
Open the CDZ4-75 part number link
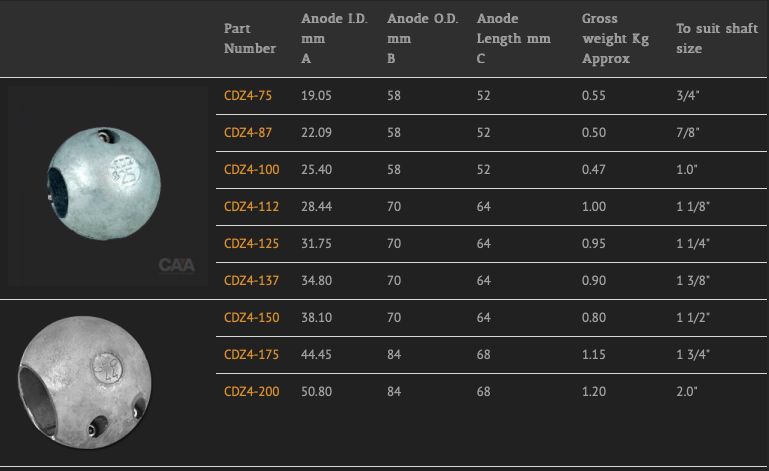click(248, 96)
